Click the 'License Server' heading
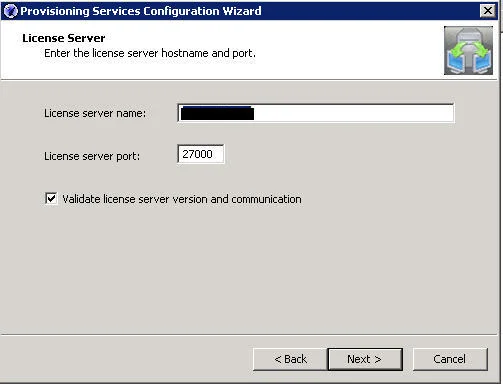Screen dimensions: 503x384 click(x=64, y=38)
